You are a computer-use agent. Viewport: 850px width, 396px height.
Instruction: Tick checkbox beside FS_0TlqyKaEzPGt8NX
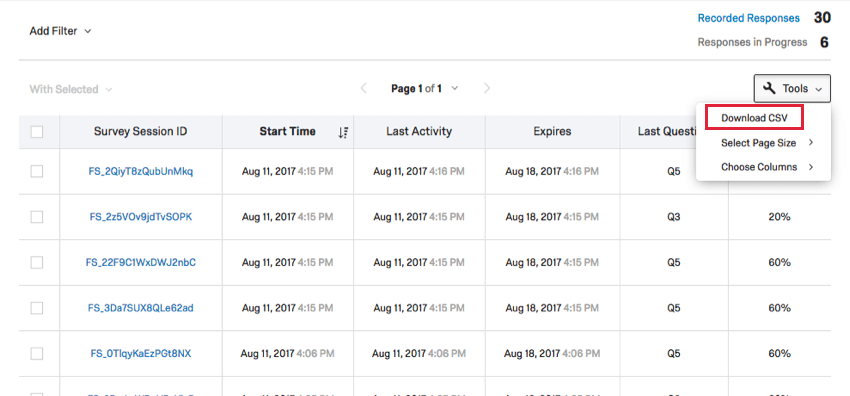(x=37, y=354)
